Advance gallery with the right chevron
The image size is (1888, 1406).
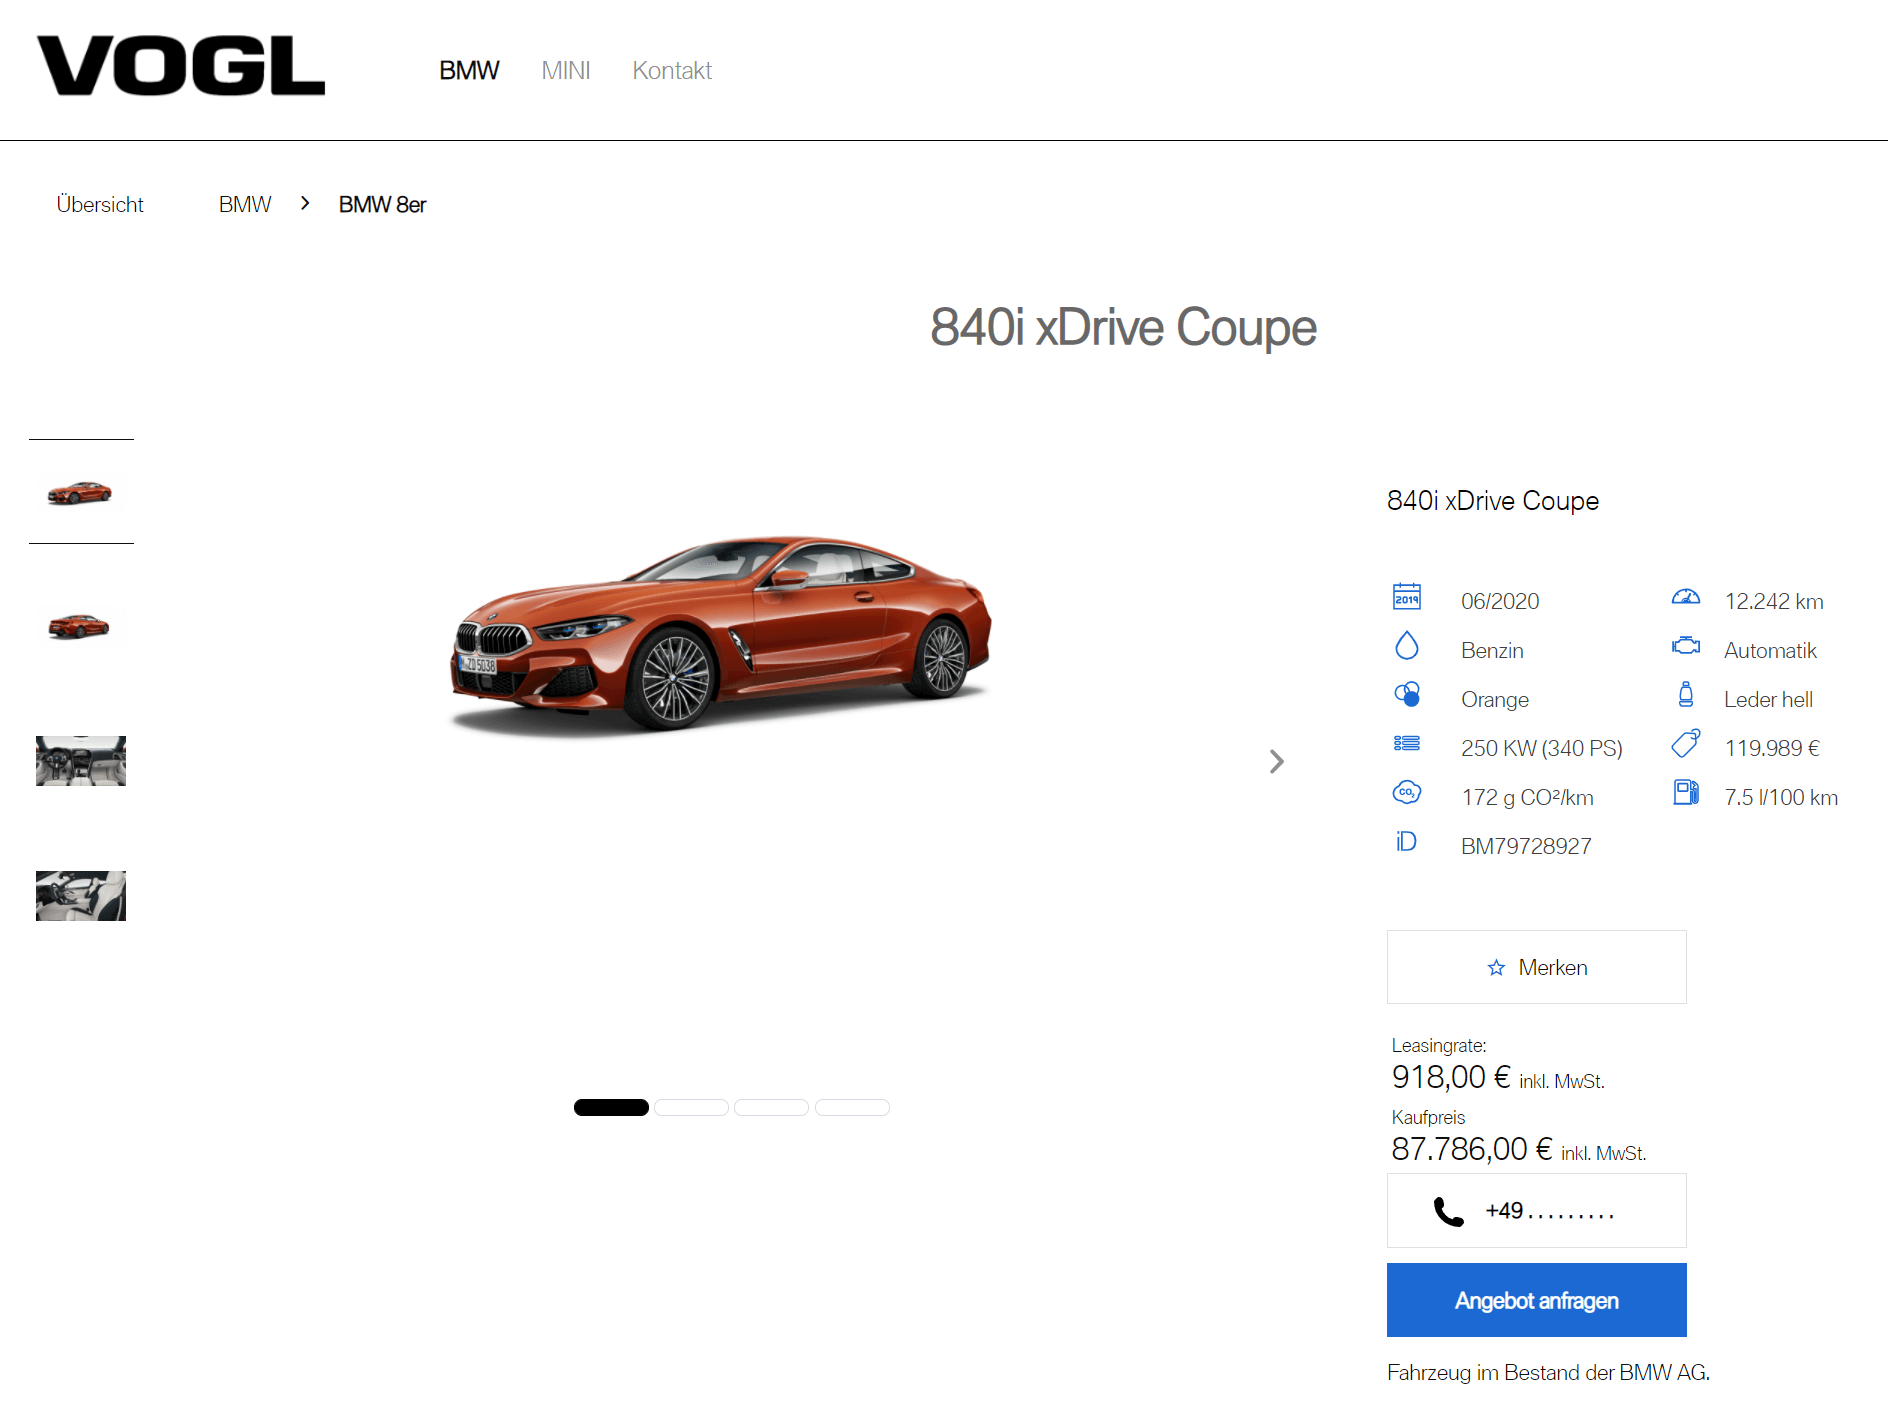pyautogui.click(x=1276, y=762)
